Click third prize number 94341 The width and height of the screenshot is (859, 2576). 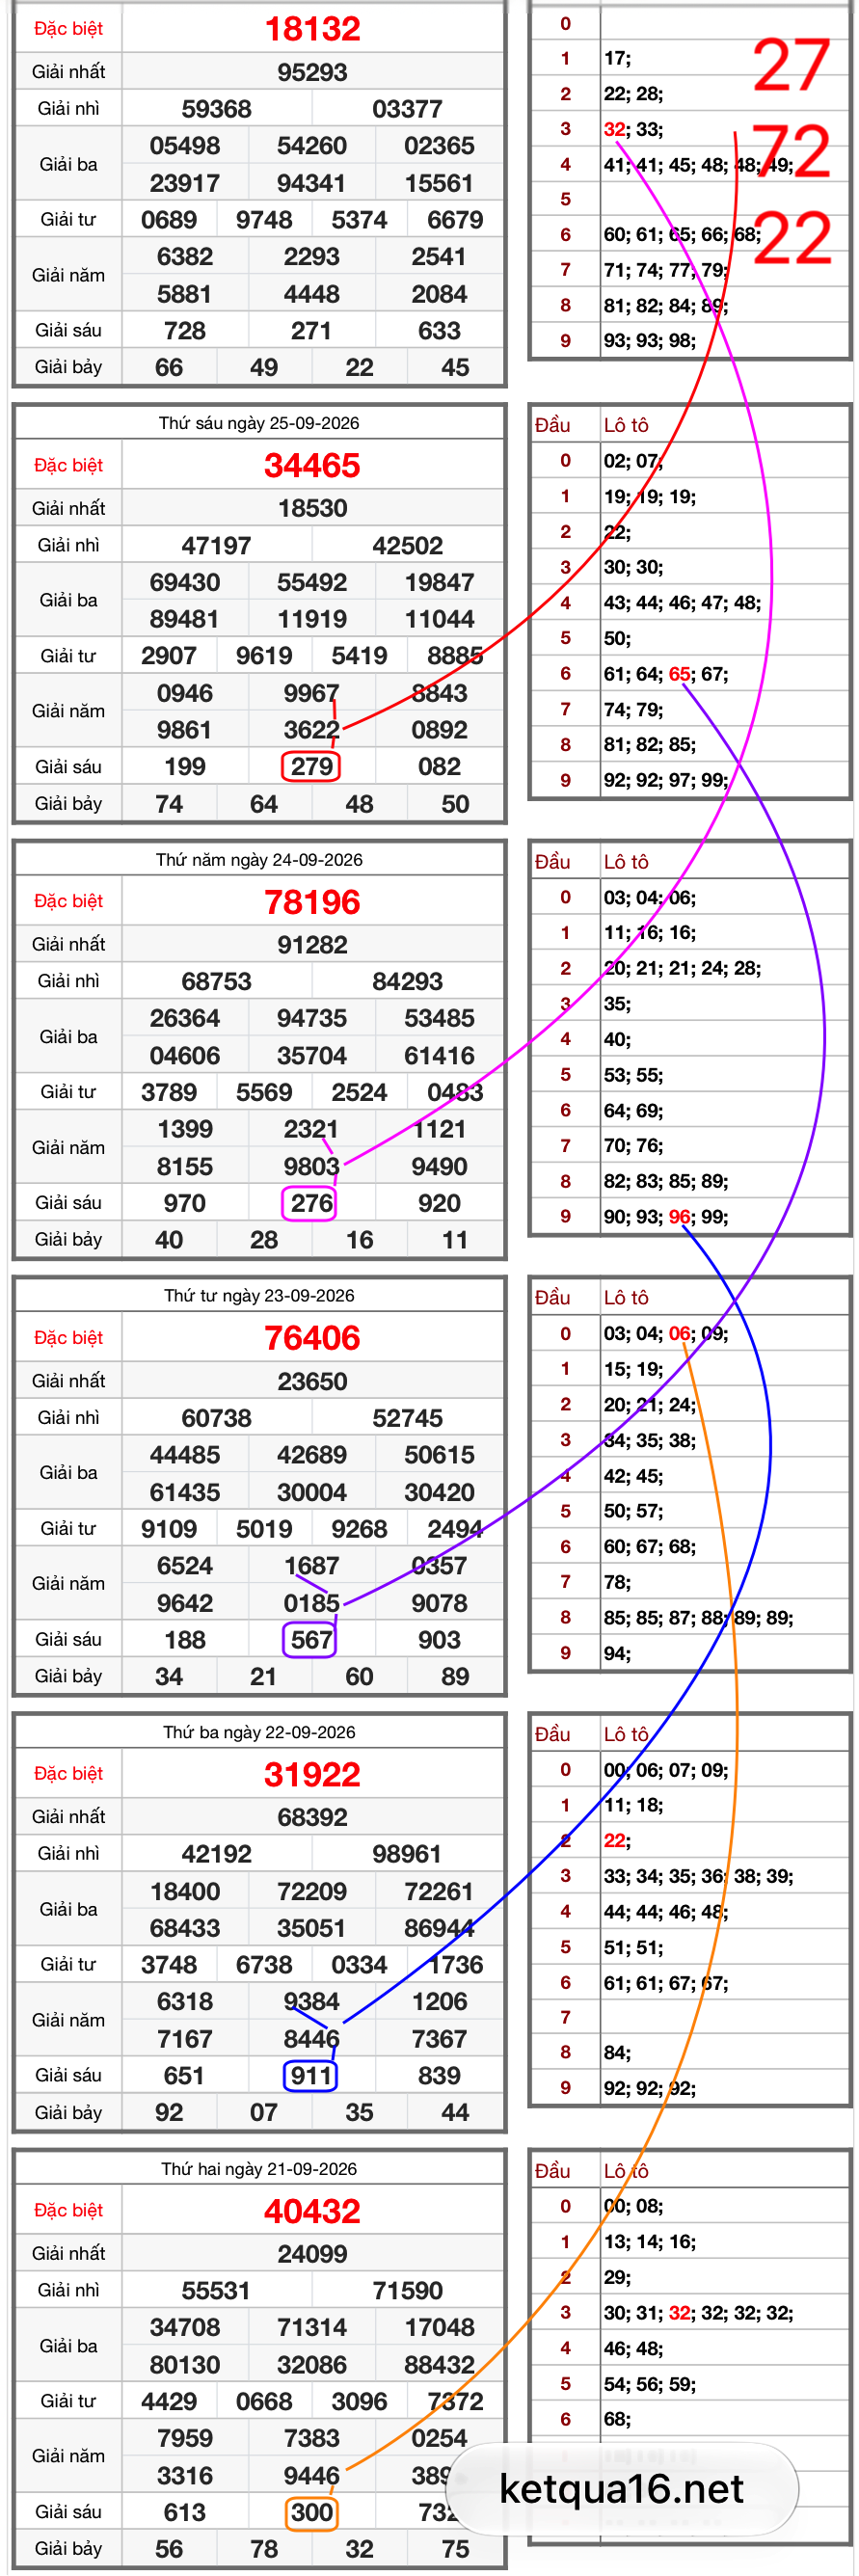[x=312, y=183]
